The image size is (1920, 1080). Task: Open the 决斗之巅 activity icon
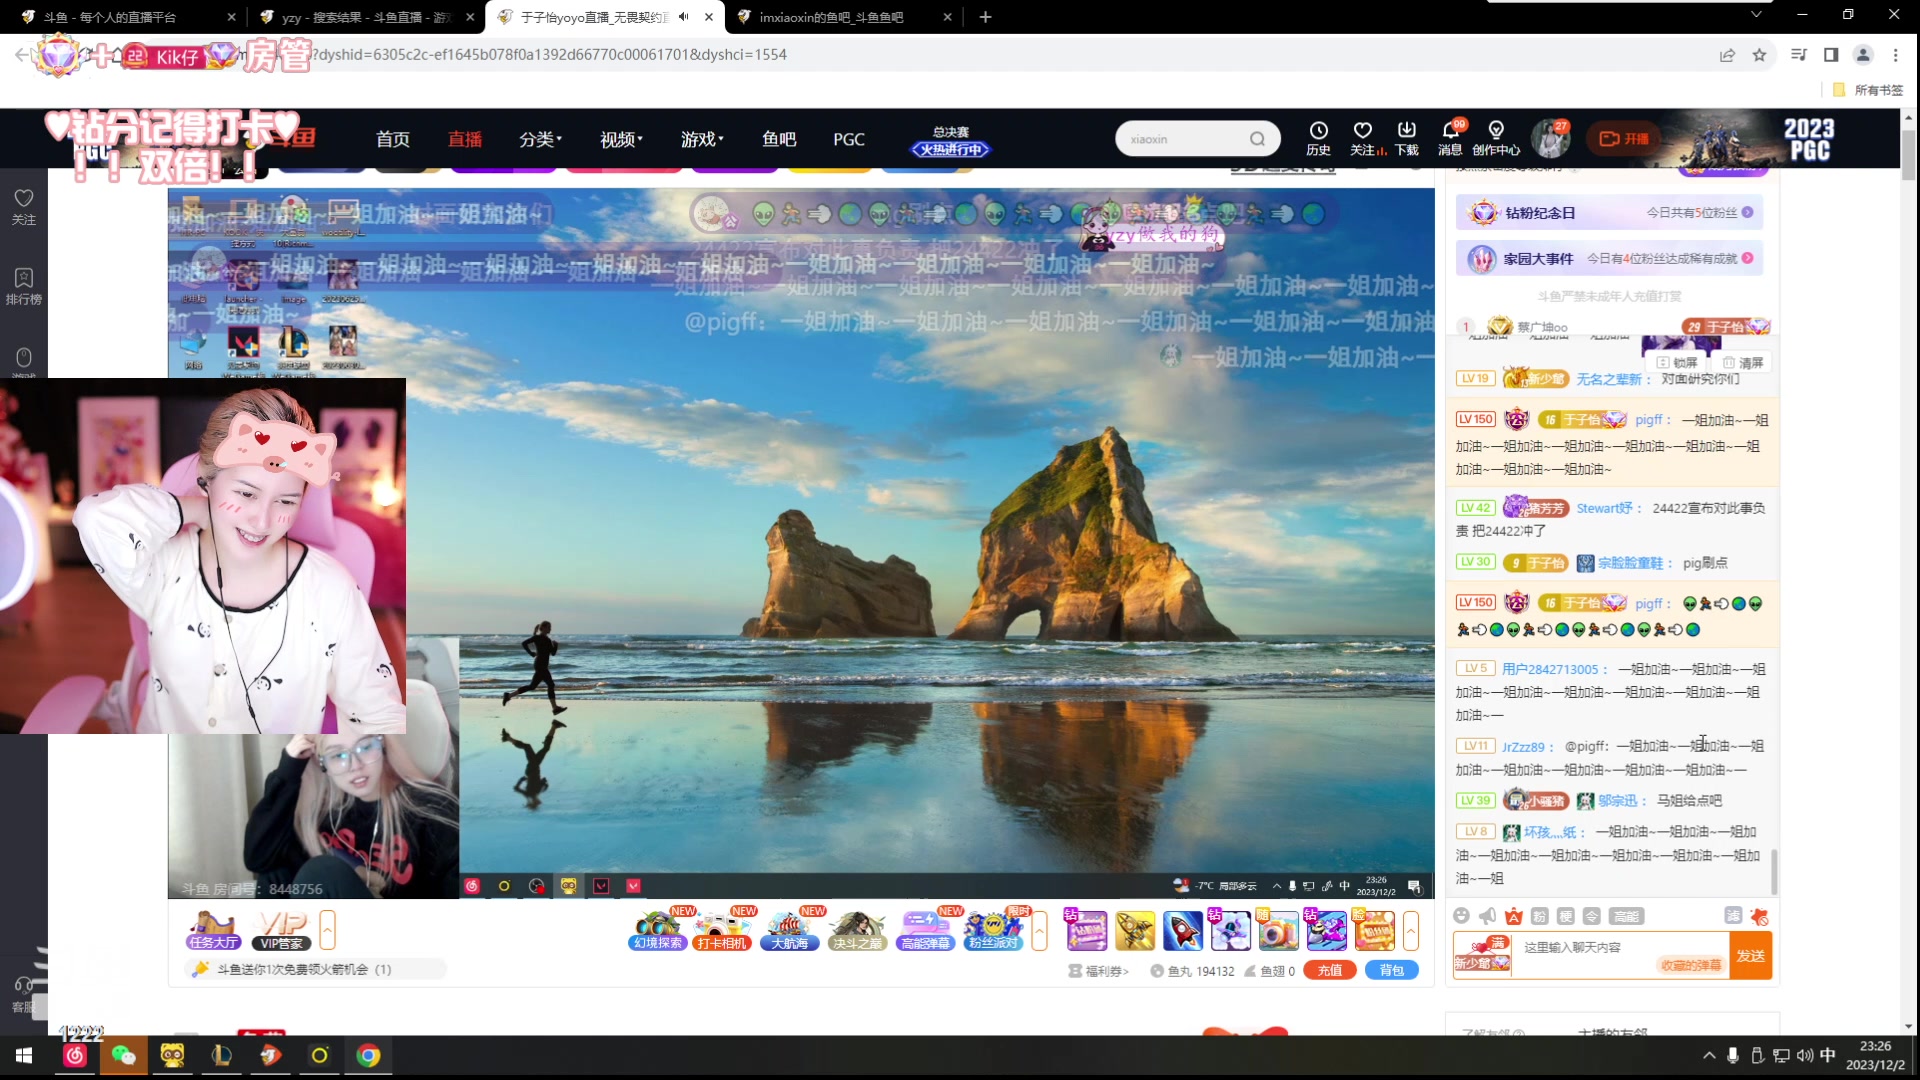click(857, 930)
